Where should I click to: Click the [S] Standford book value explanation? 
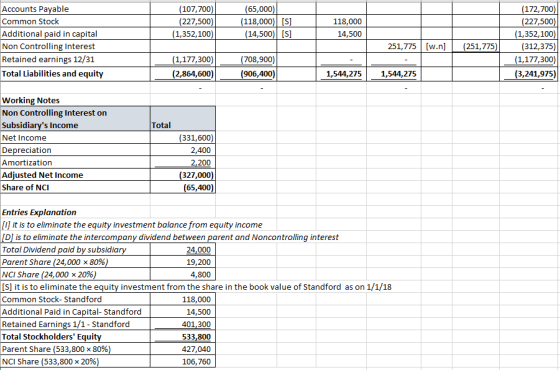(197, 287)
